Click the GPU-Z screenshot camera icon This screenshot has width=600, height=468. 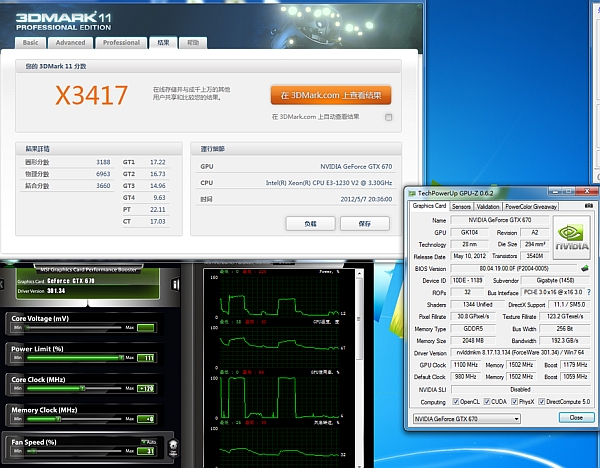click(x=589, y=206)
